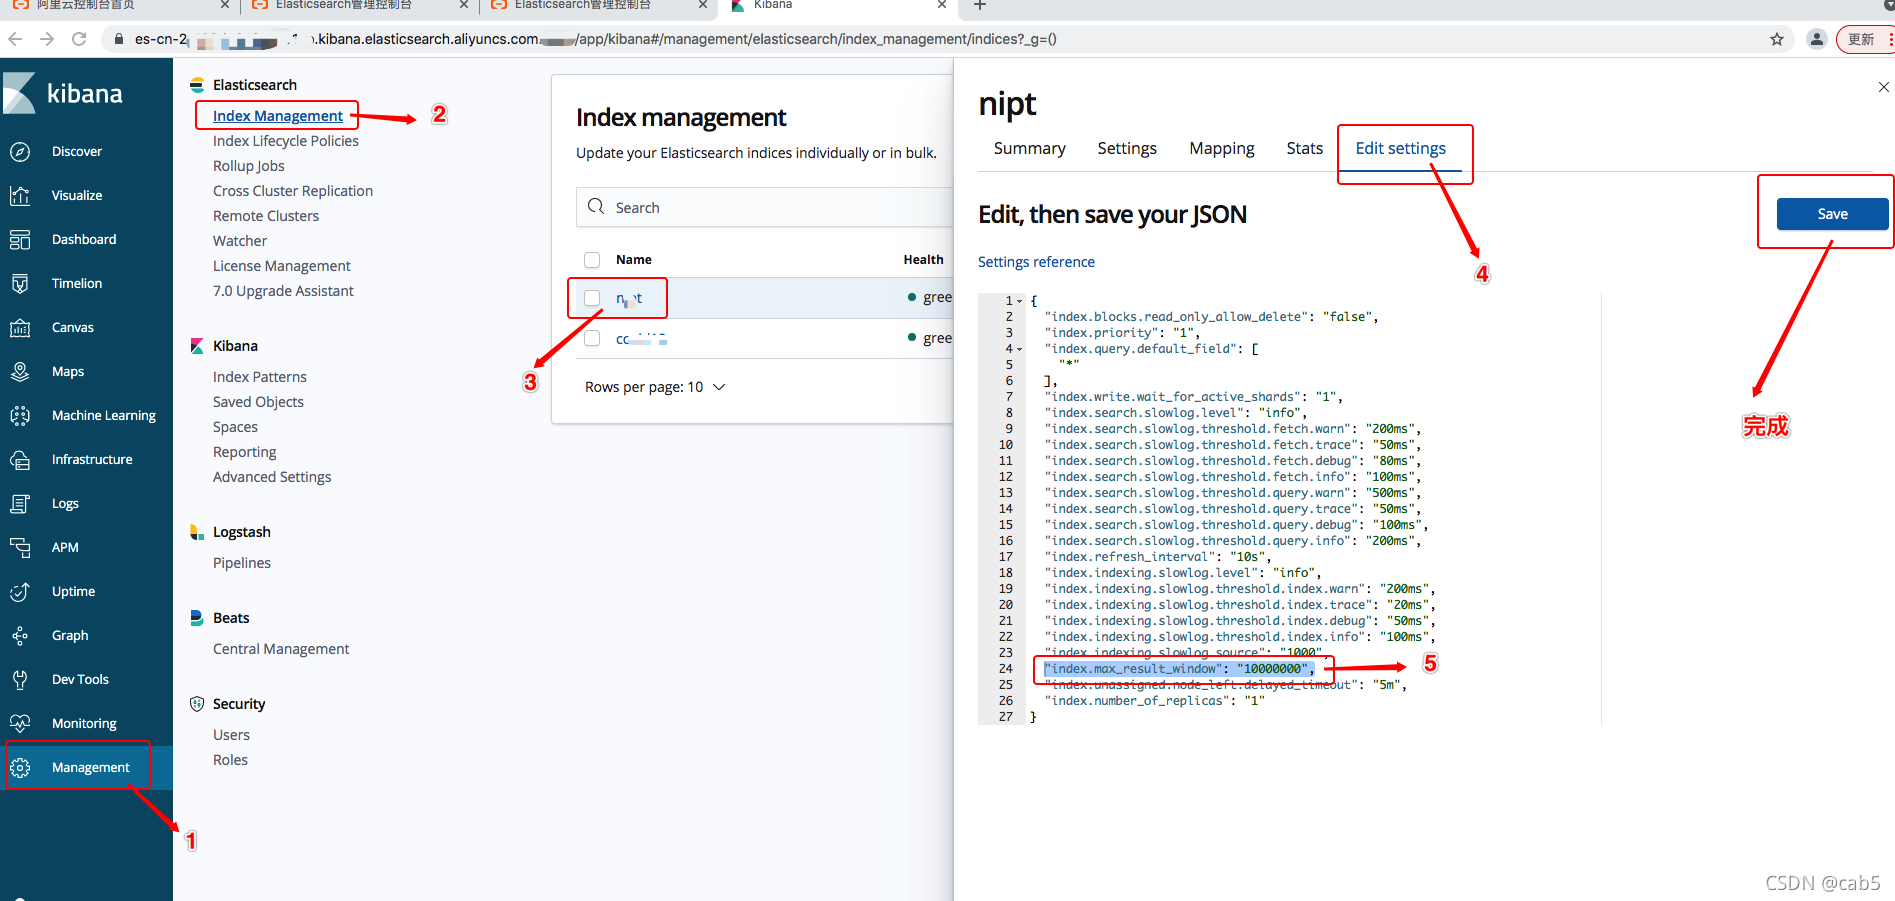The width and height of the screenshot is (1895, 901).
Task: Open the Dashboard sidebar icon
Action: [20, 240]
